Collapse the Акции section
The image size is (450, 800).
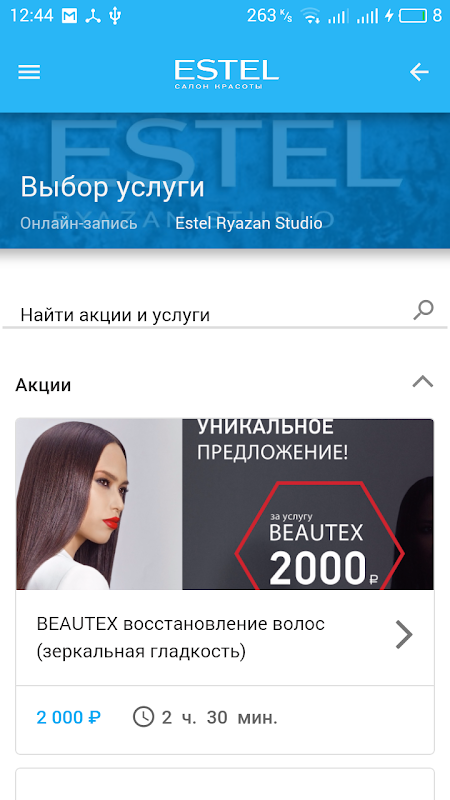click(422, 382)
